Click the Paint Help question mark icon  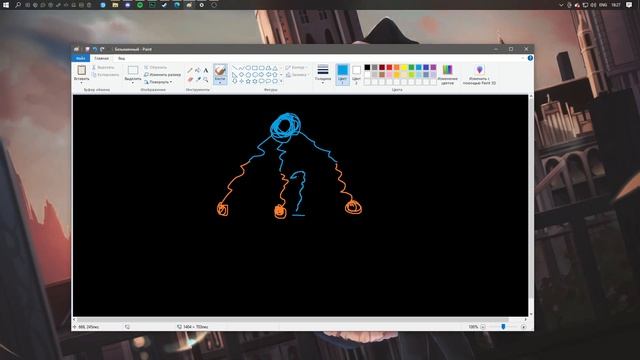[x=530, y=58]
